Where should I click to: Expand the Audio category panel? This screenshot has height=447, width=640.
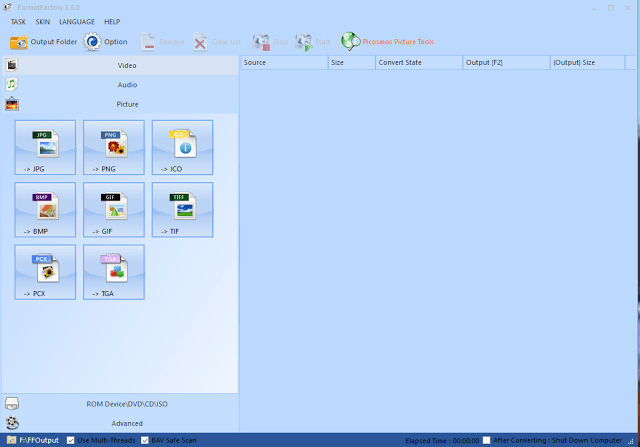[120, 85]
